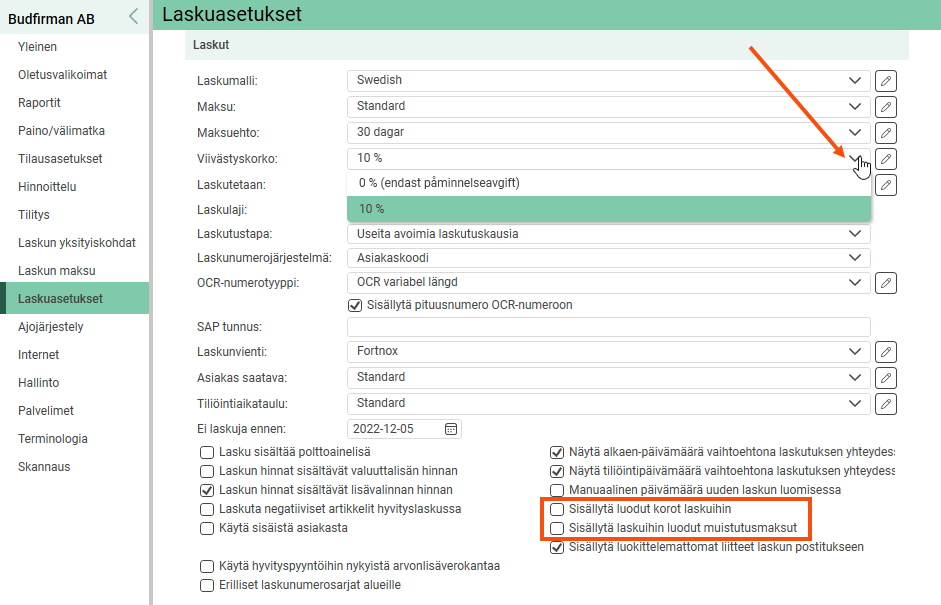Image resolution: width=941 pixels, height=605 pixels.
Task: Check Sisällytä laskuihin luodut muistutusmaksut
Action: tap(558, 528)
